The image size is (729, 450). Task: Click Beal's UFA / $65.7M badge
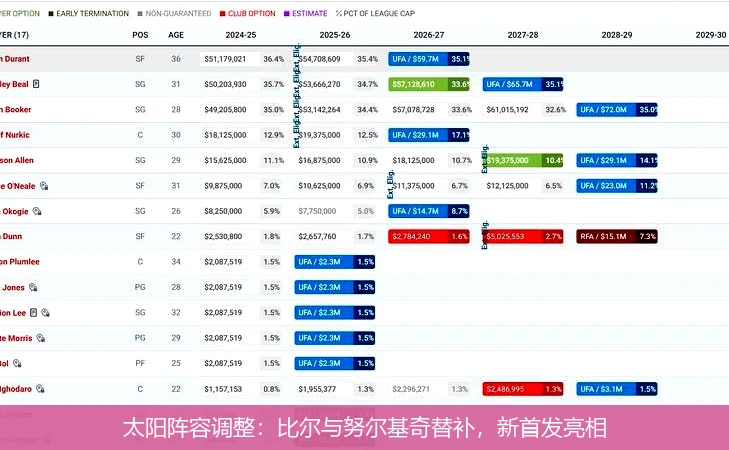pos(523,84)
